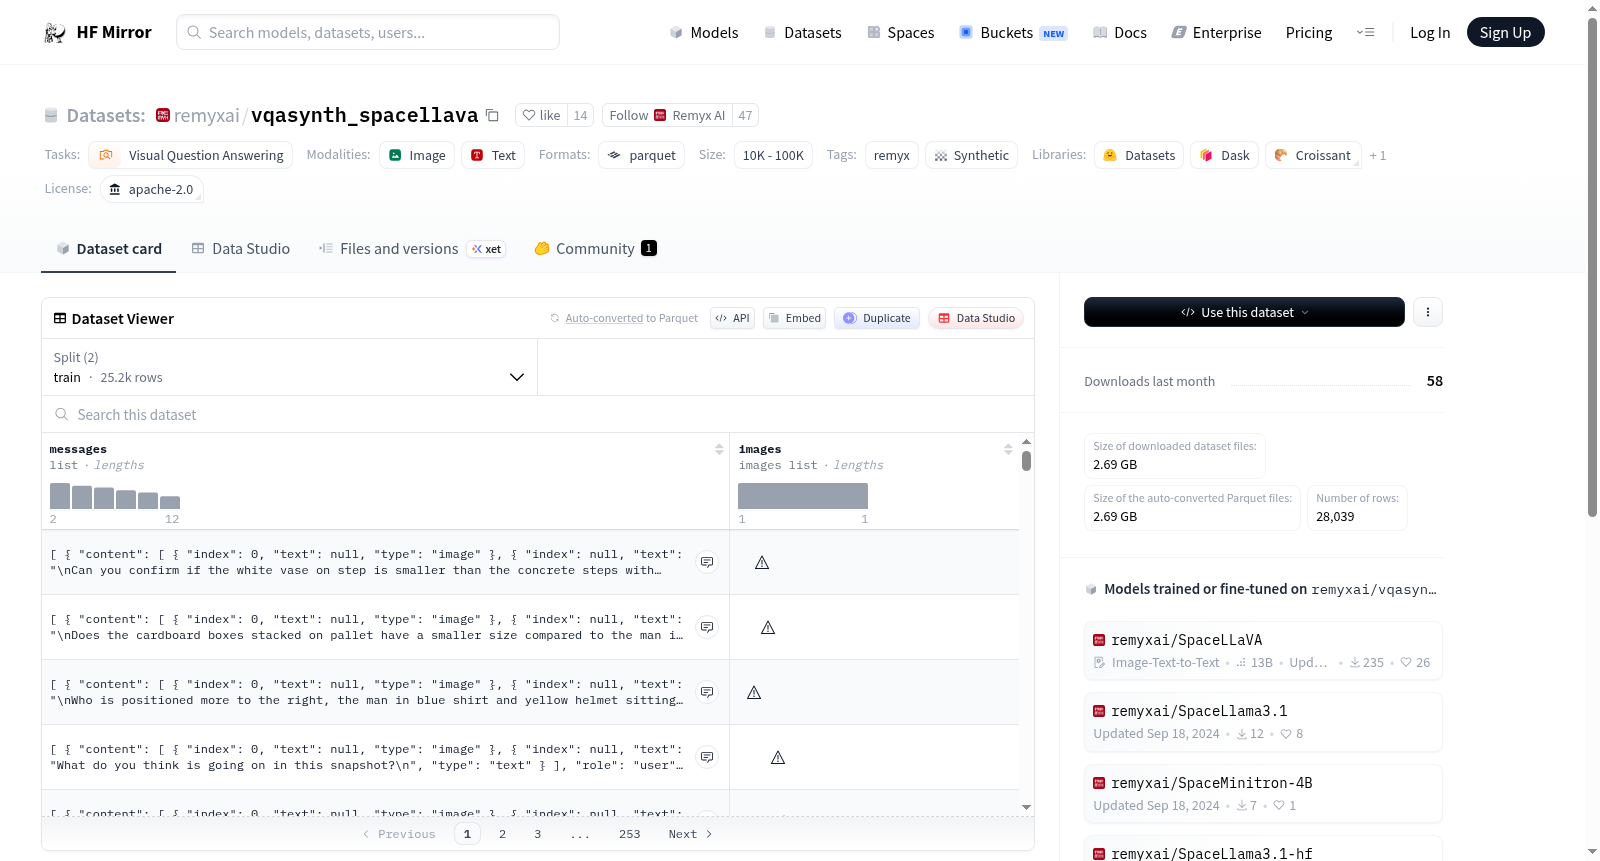The width and height of the screenshot is (1600, 861).
Task: Click the Remyx AI organization avatar near Follow
Action: [x=660, y=115]
